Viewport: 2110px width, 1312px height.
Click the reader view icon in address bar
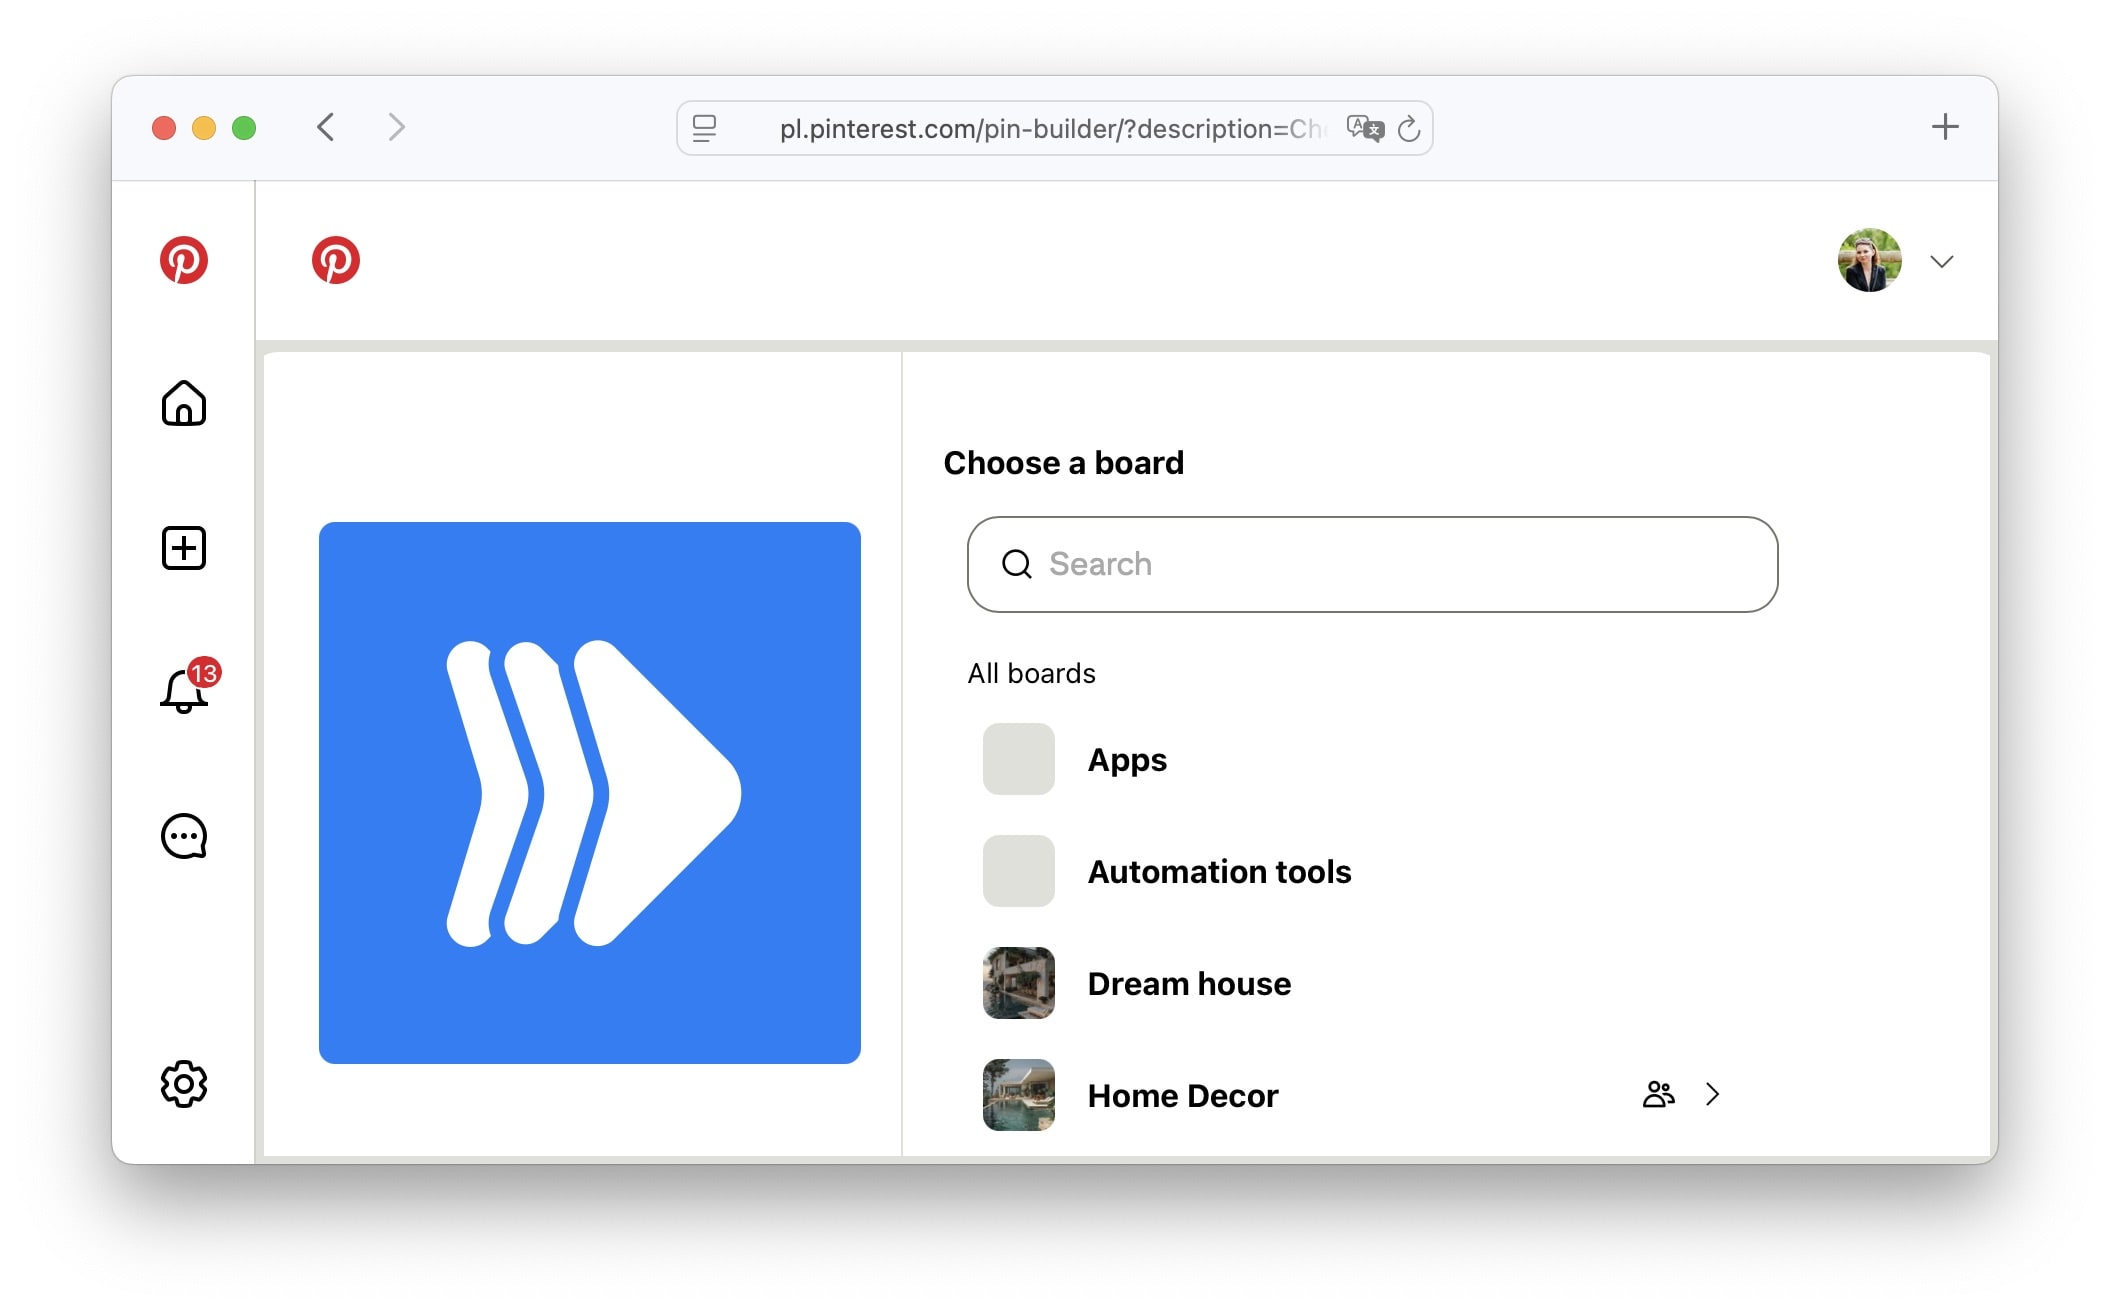(704, 128)
